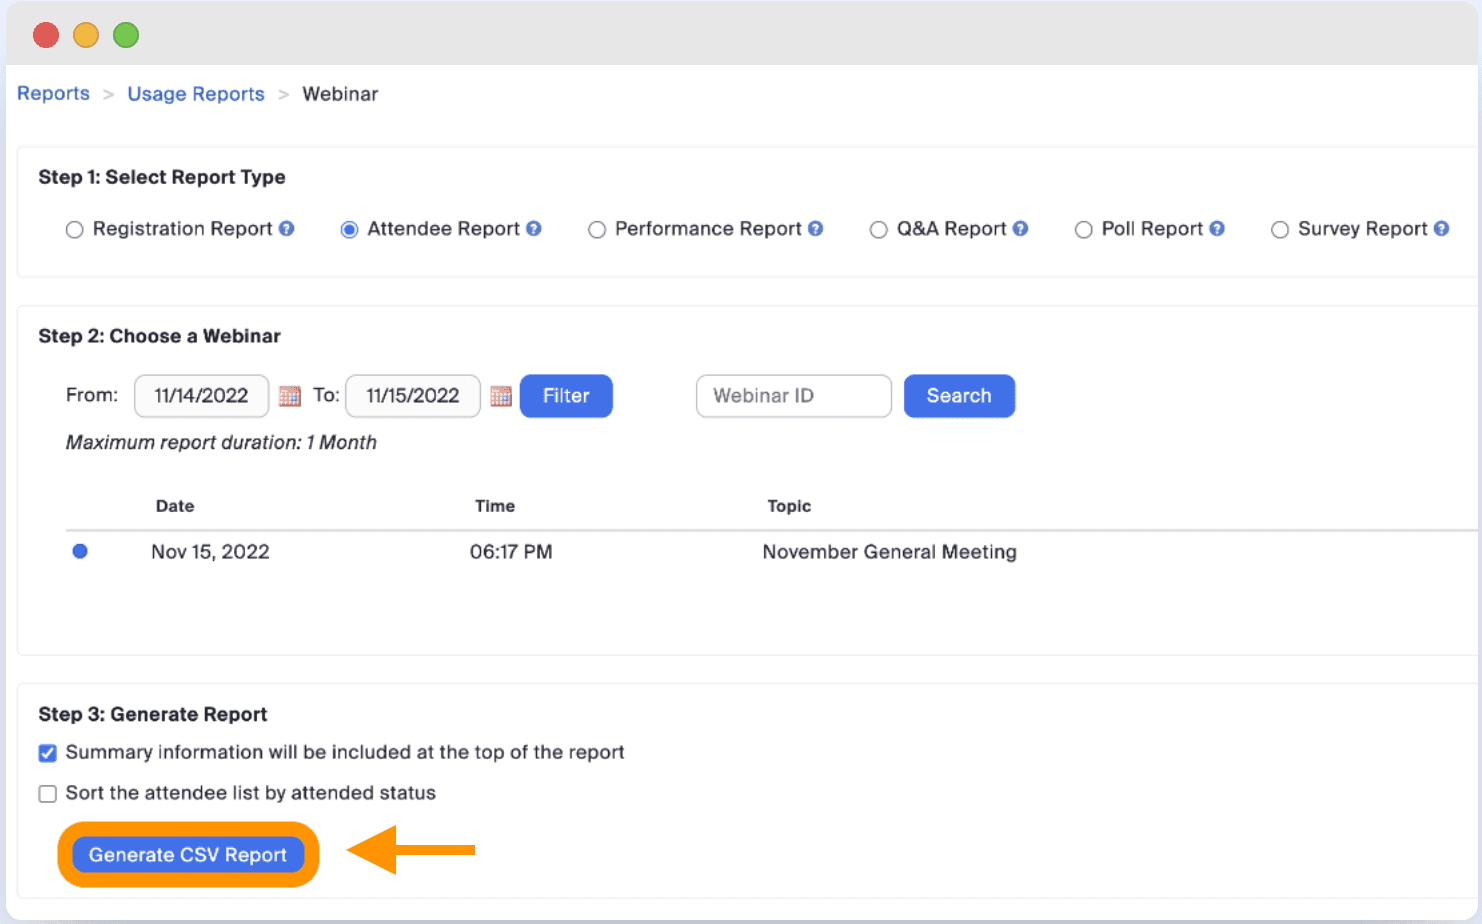Open help icon next to Q&A Report

point(1020,229)
